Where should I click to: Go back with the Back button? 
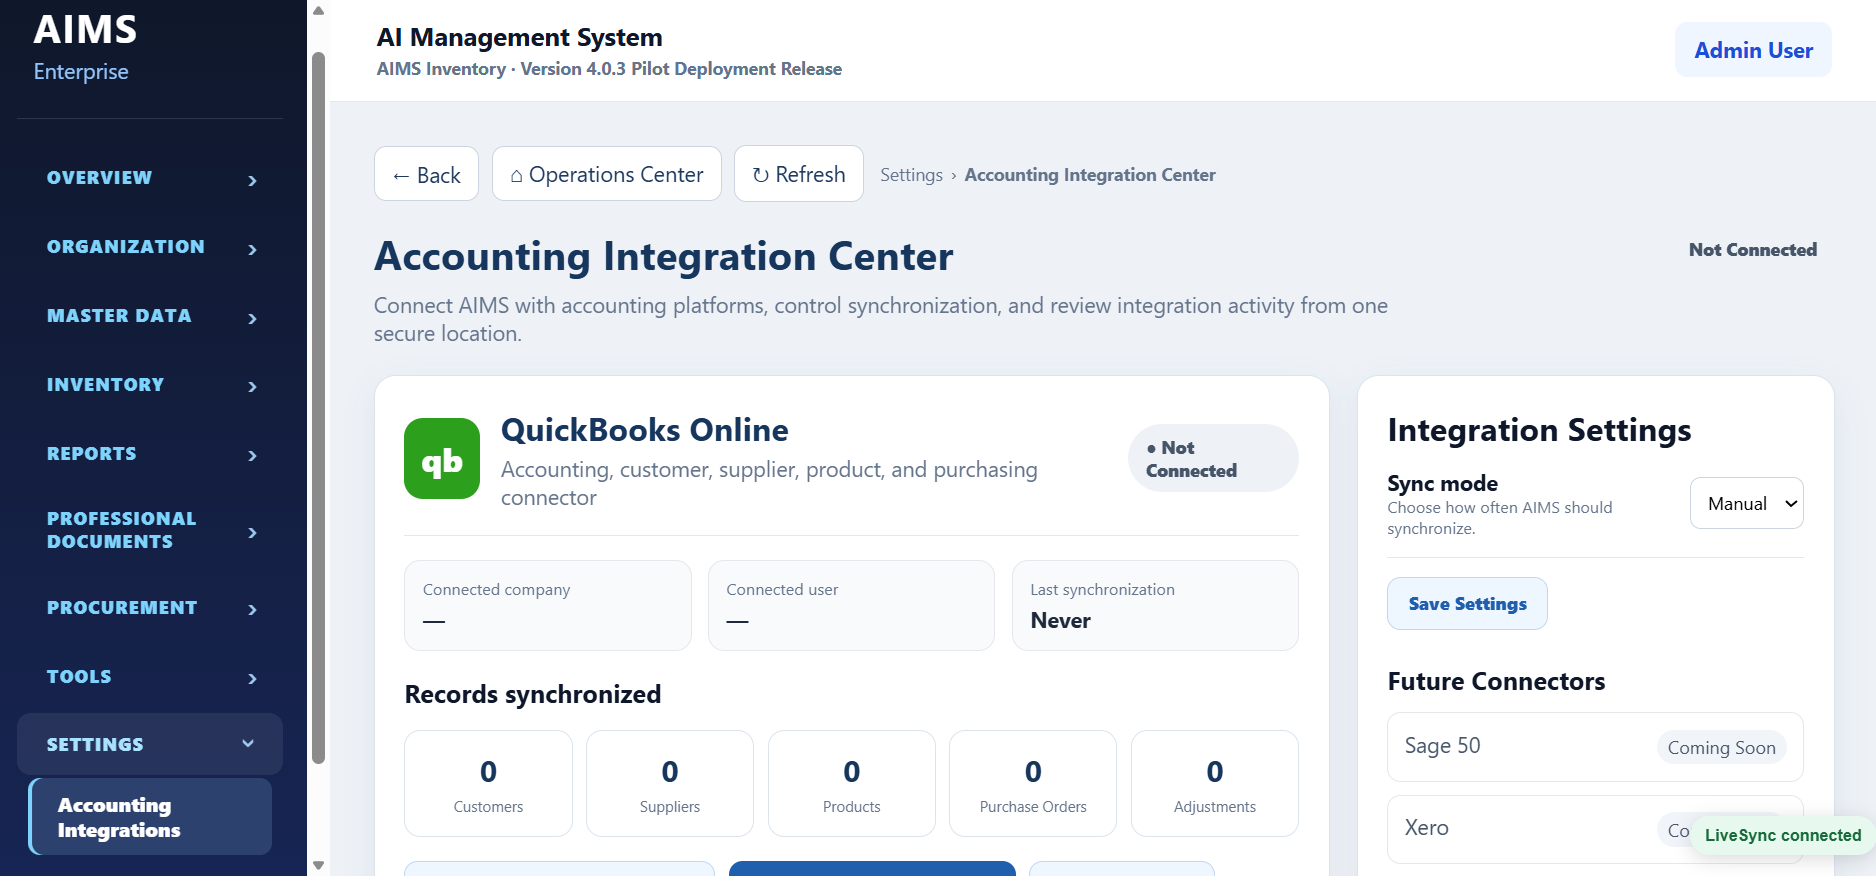426,174
